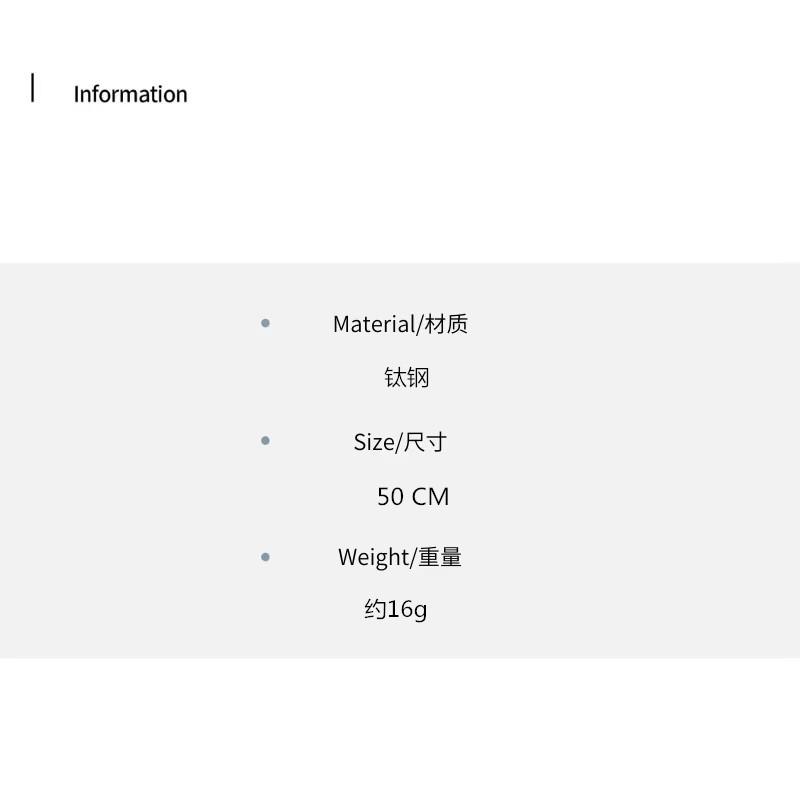Click the Chinese characters 材质
Screen dimensions: 800x800
pos(446,324)
